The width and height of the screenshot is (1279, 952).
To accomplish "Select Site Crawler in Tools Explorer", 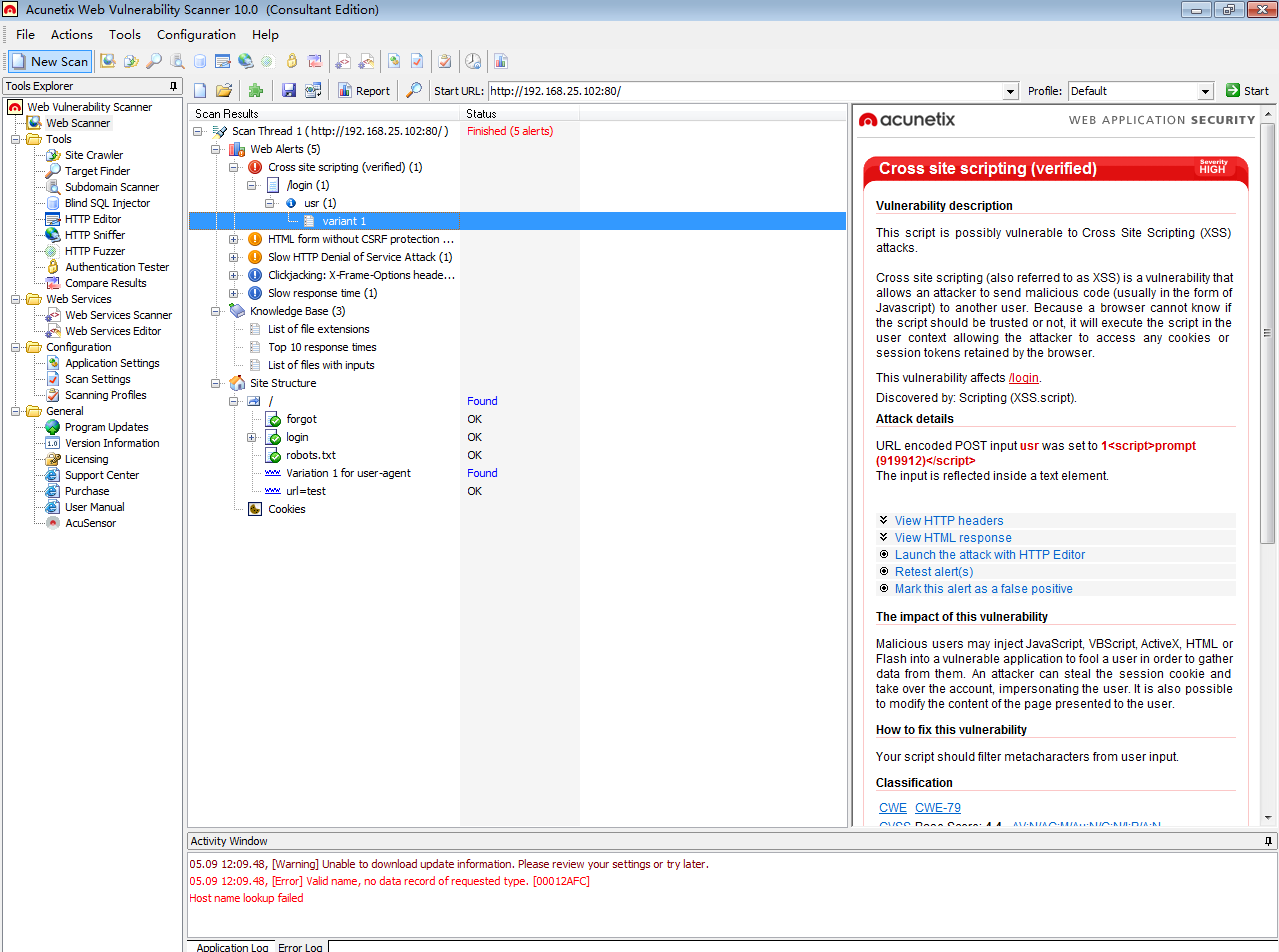I will [x=94, y=155].
